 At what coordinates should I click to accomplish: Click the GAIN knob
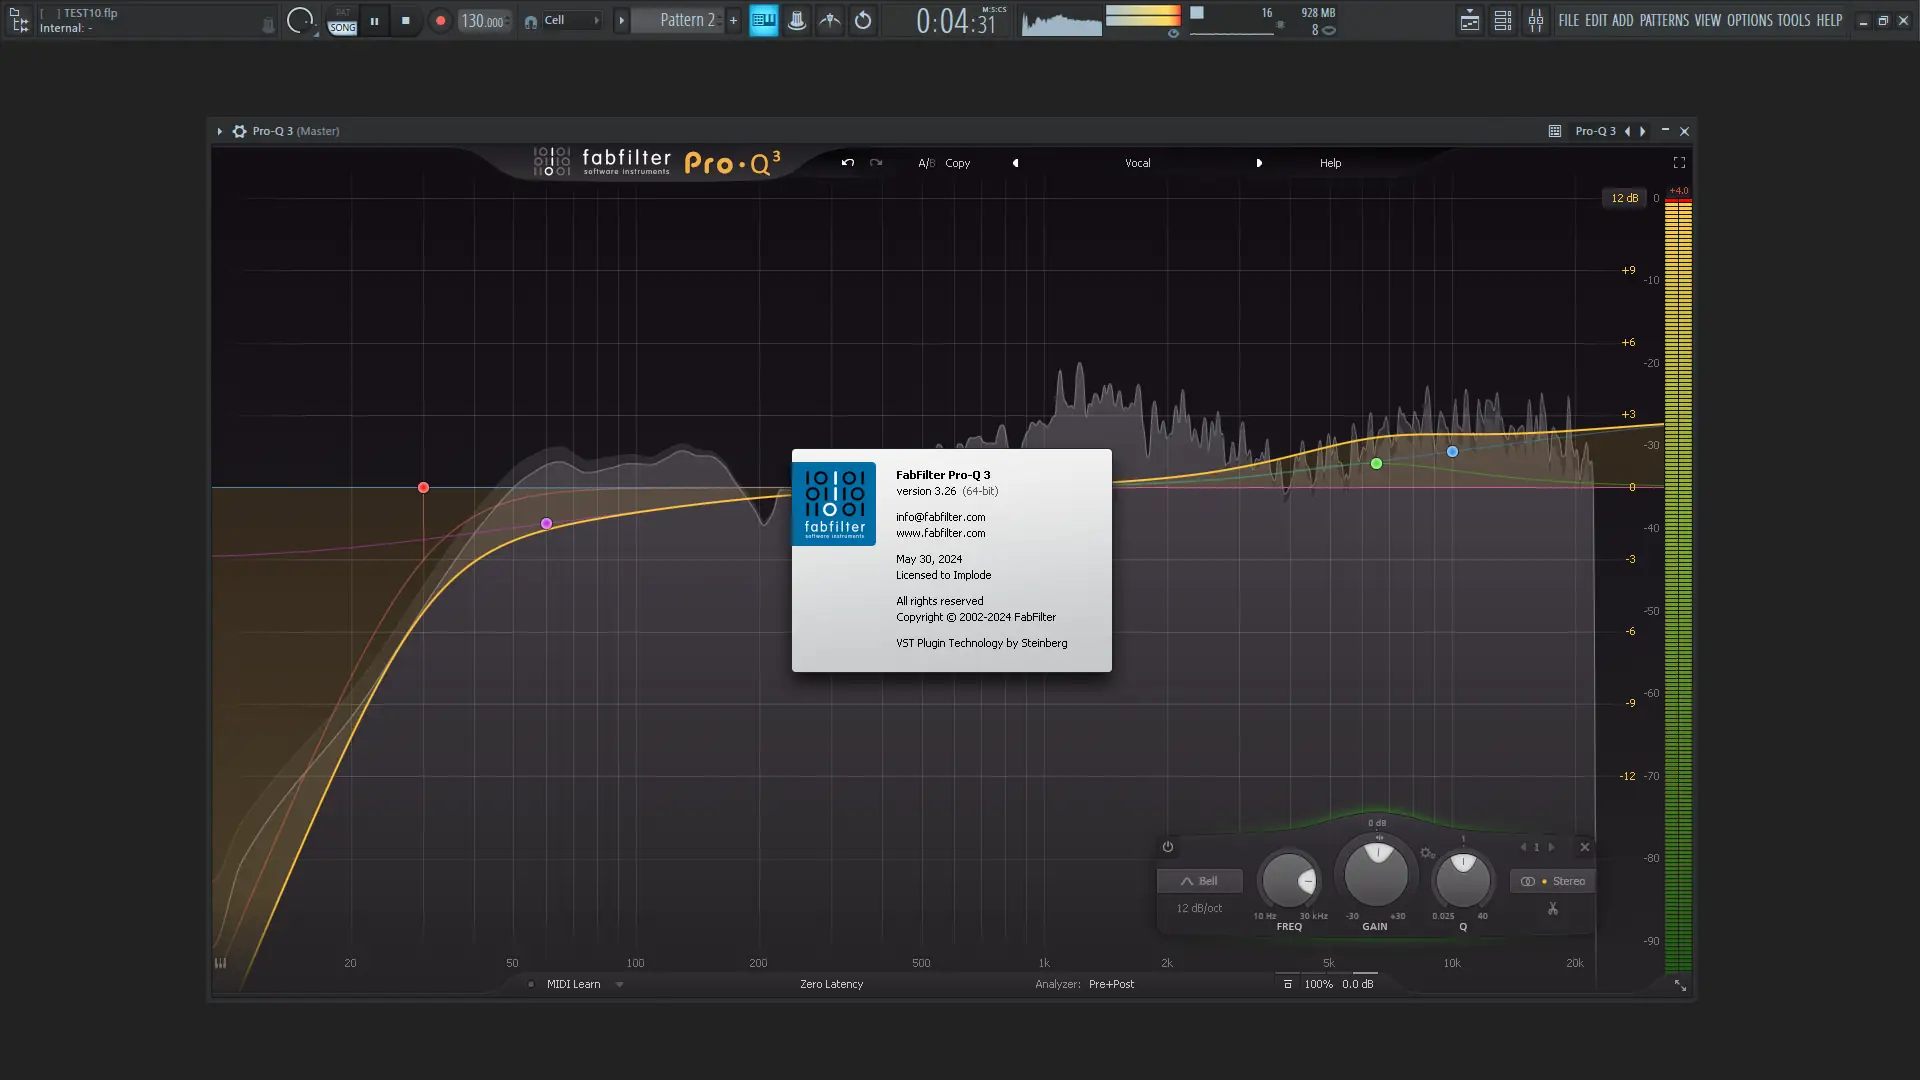pos(1376,875)
